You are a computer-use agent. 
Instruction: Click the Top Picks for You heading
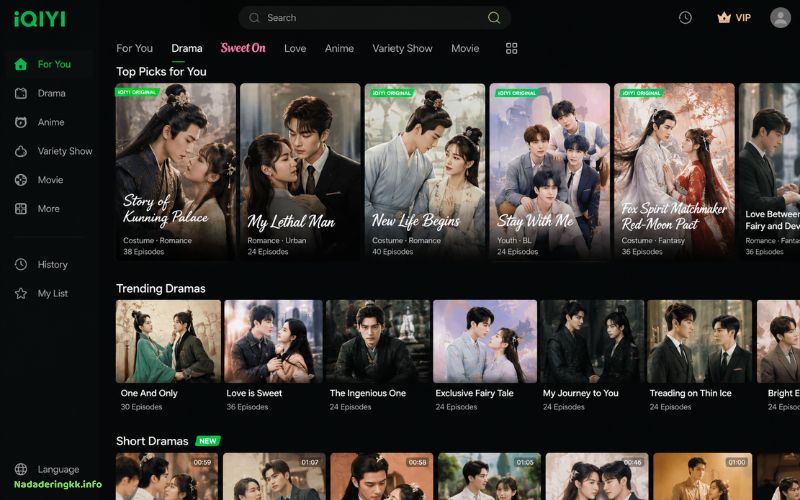point(161,71)
